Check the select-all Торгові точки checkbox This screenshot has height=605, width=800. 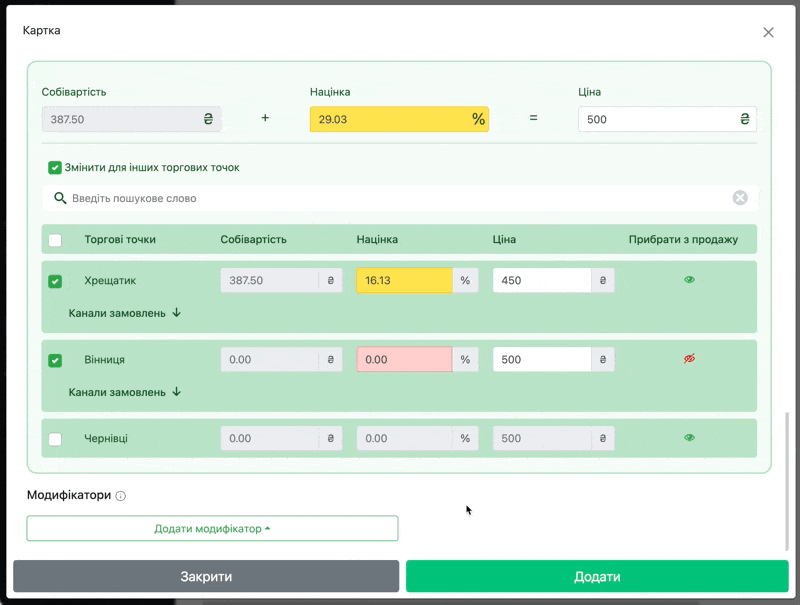tap(55, 240)
